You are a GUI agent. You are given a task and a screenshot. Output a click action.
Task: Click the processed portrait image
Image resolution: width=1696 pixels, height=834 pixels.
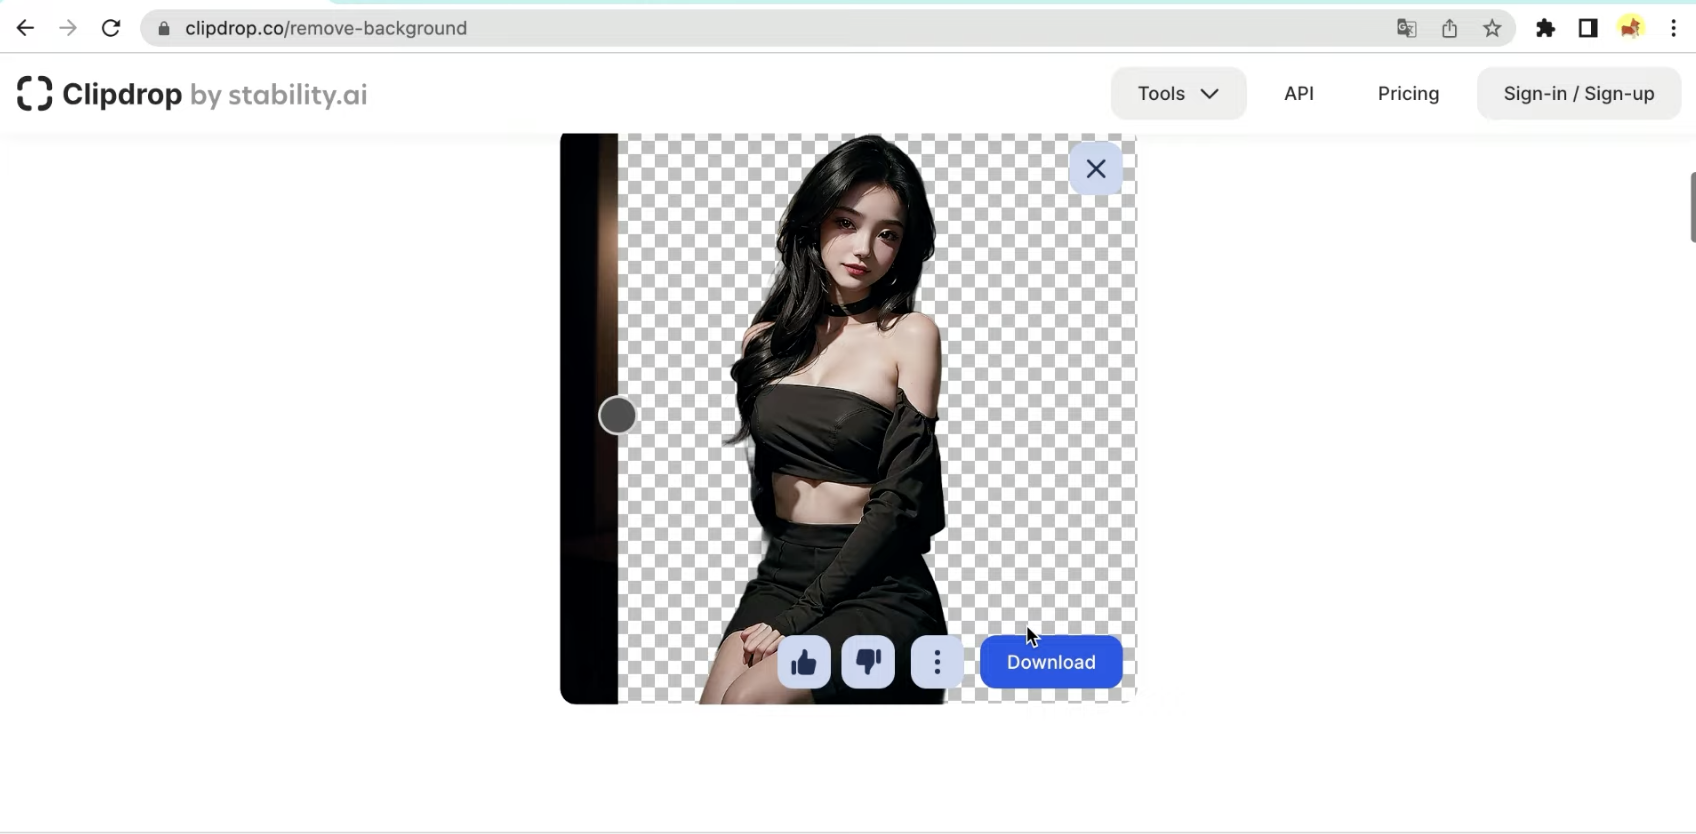tap(848, 419)
